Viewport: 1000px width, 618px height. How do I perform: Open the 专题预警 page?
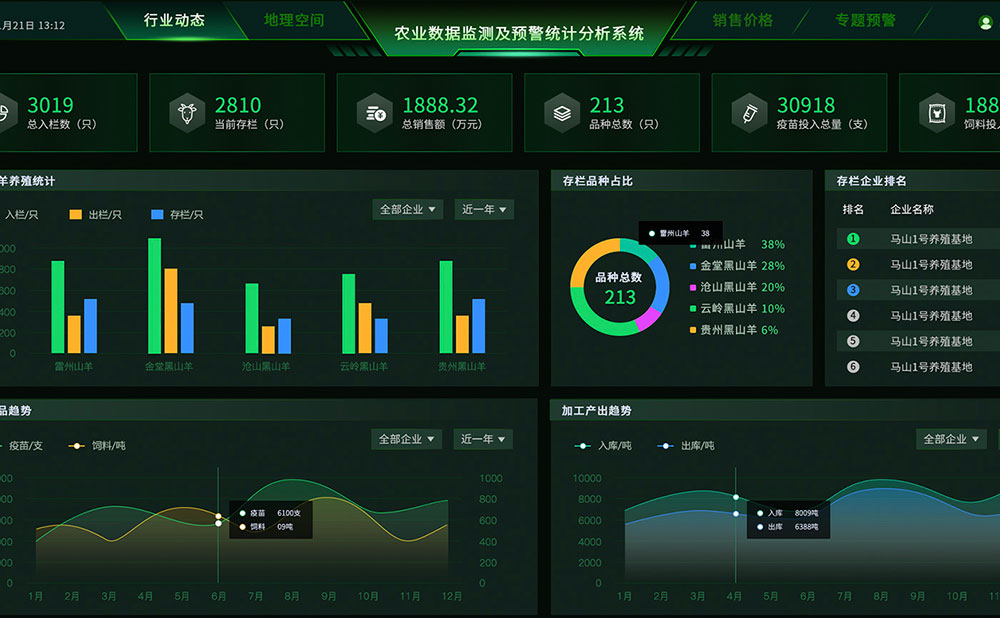(863, 18)
